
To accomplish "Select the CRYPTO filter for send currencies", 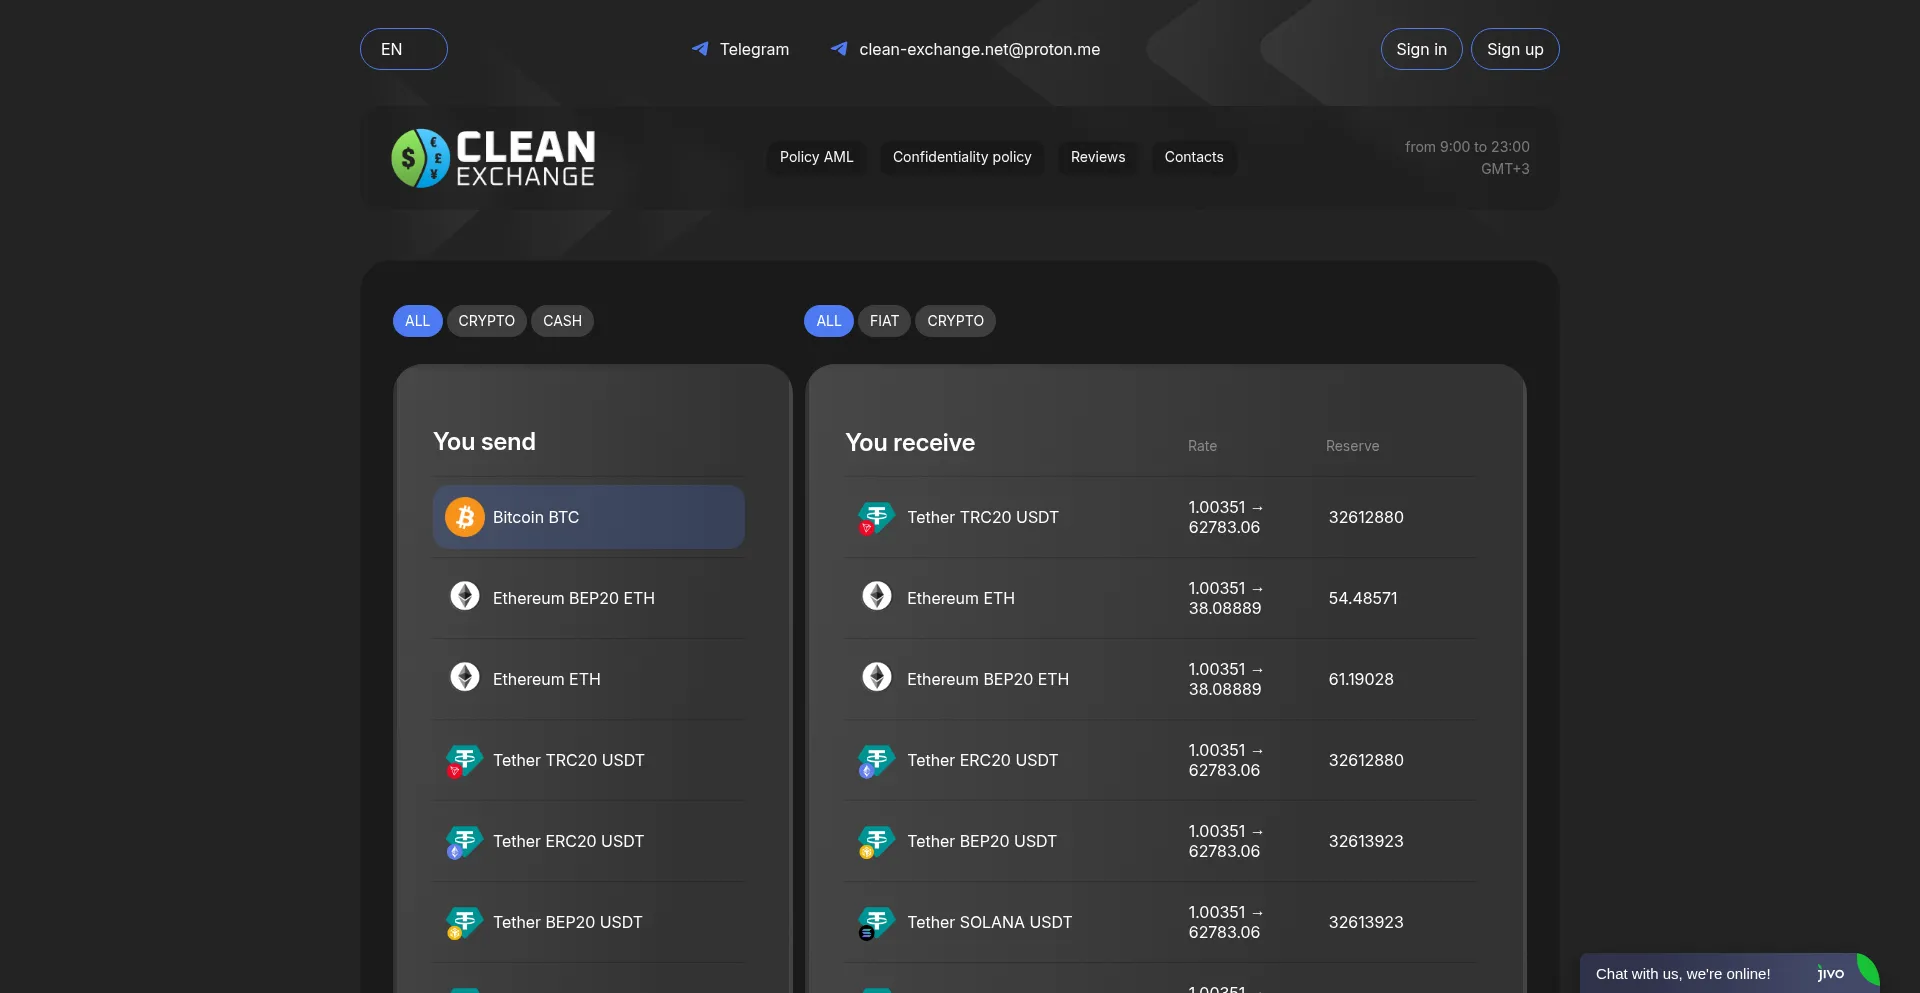I will (x=486, y=321).
